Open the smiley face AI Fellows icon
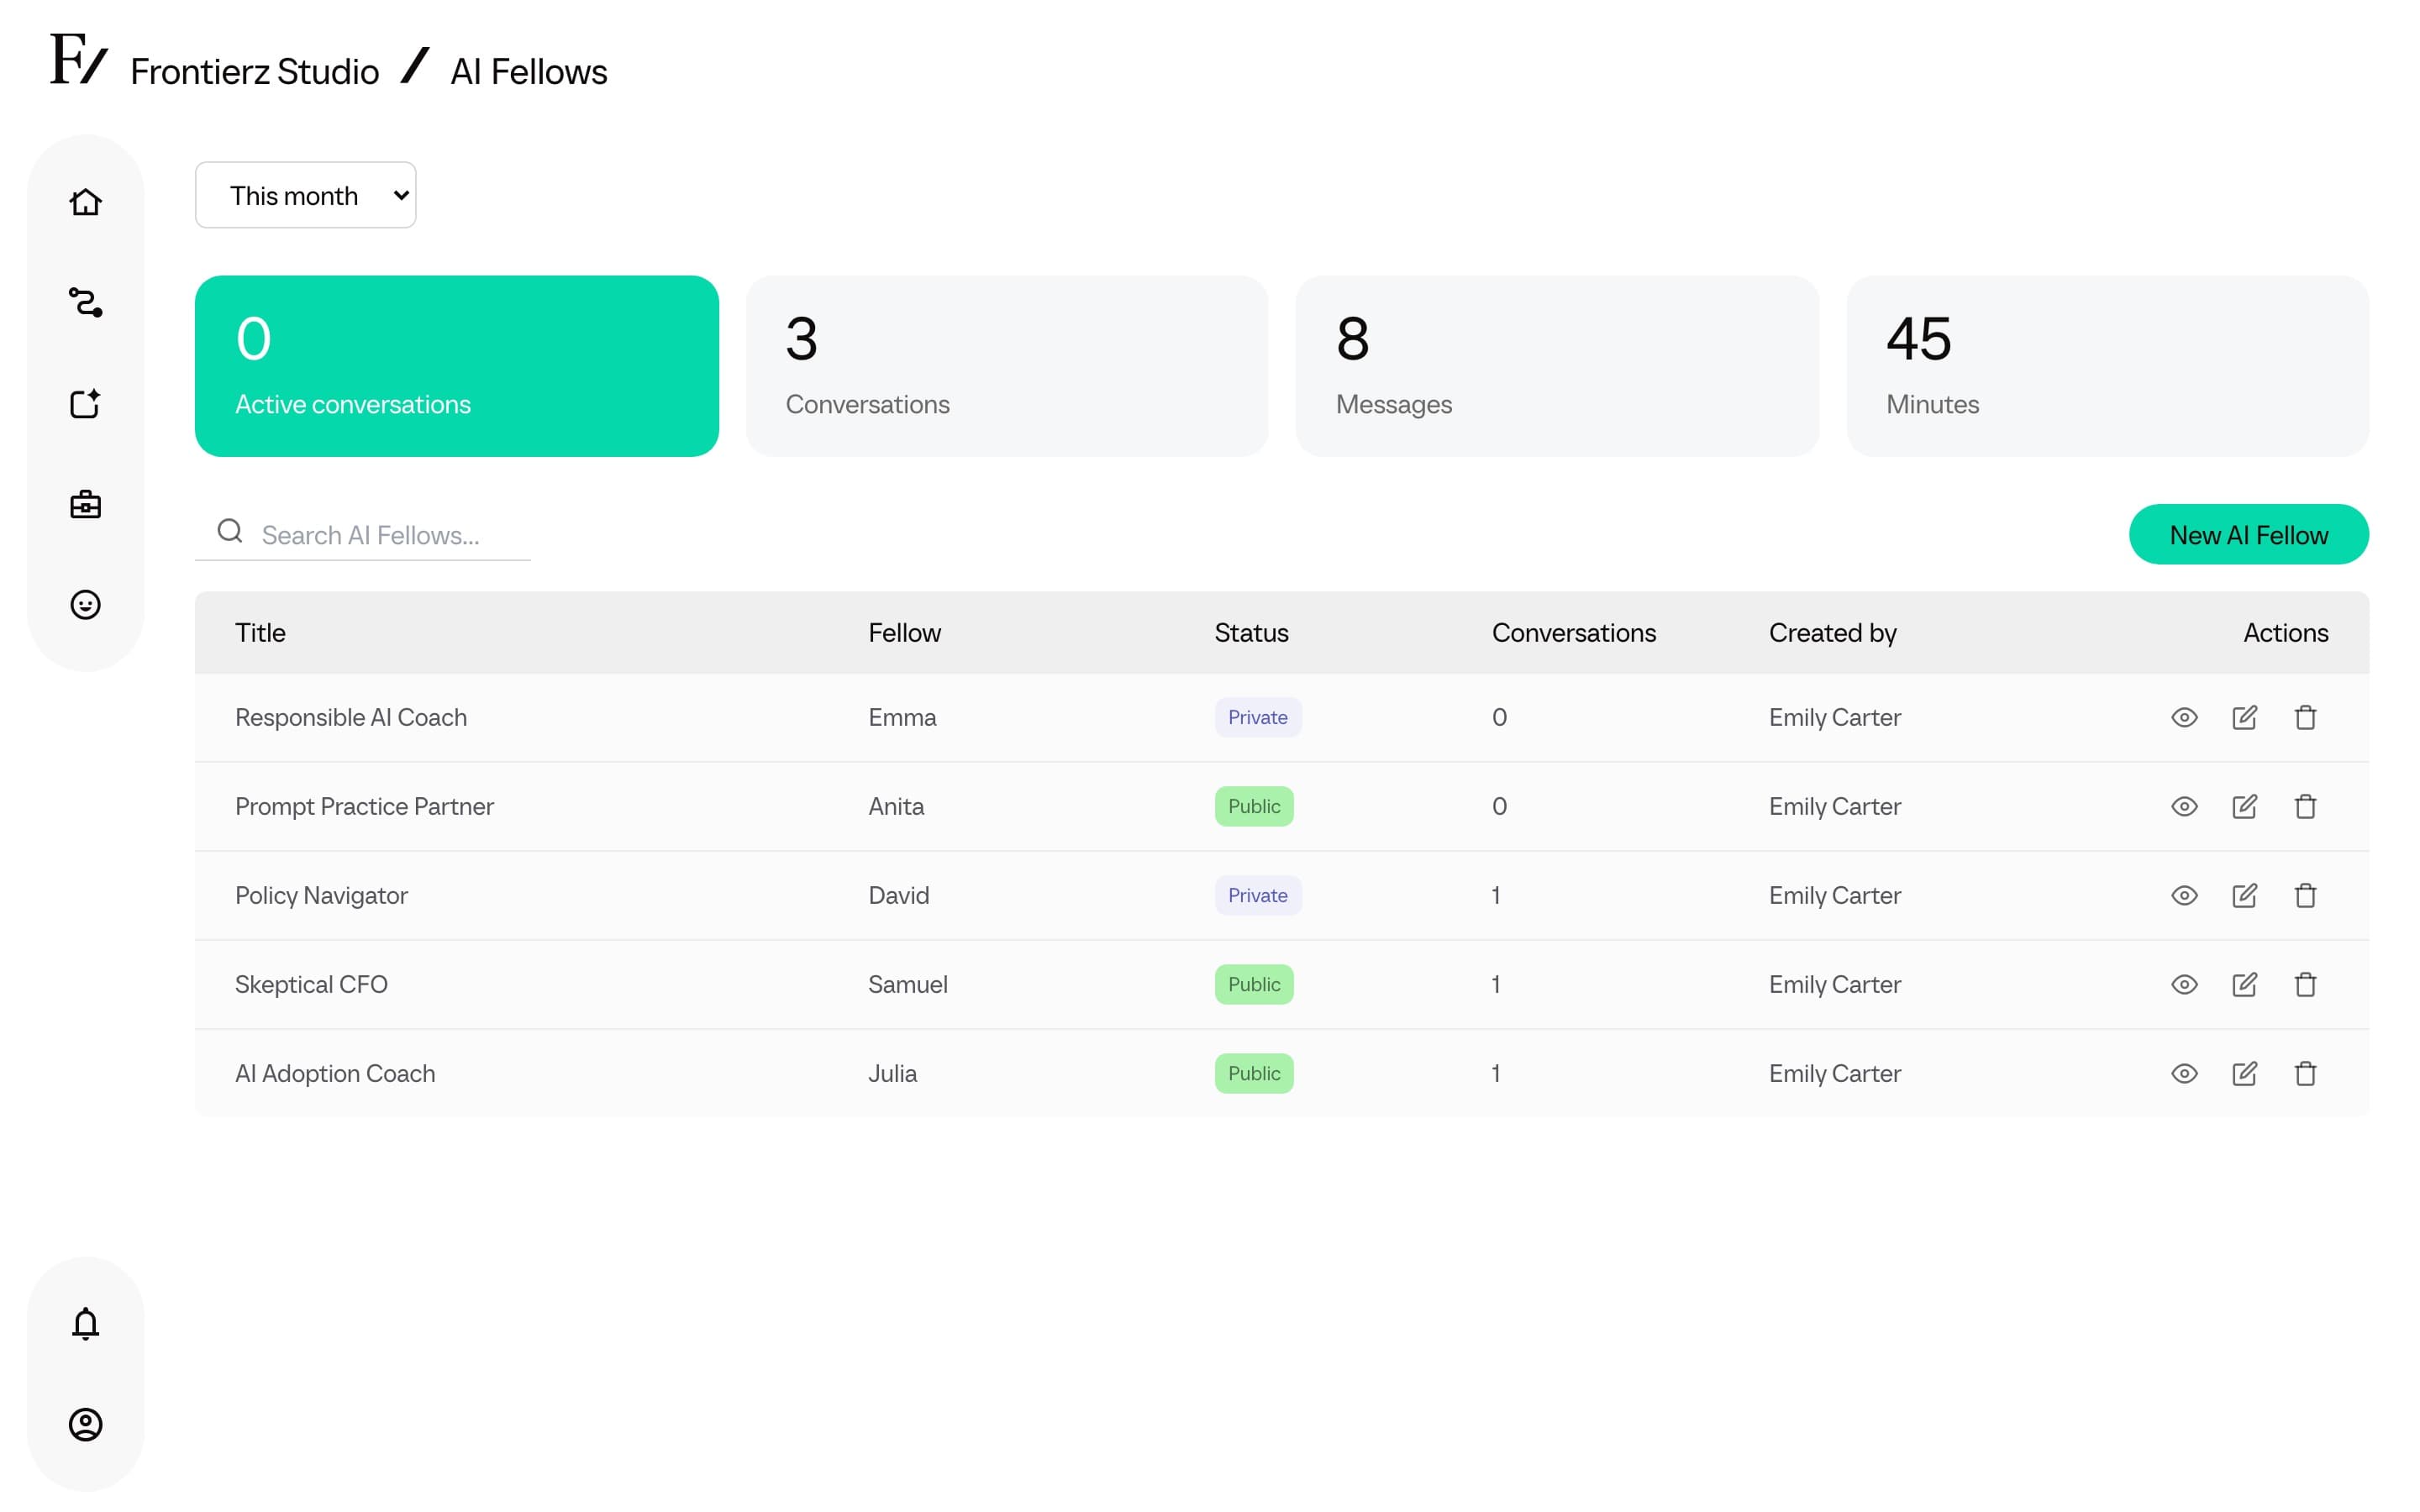Image resolution: width=2420 pixels, height=1512 pixels. pos(85,605)
